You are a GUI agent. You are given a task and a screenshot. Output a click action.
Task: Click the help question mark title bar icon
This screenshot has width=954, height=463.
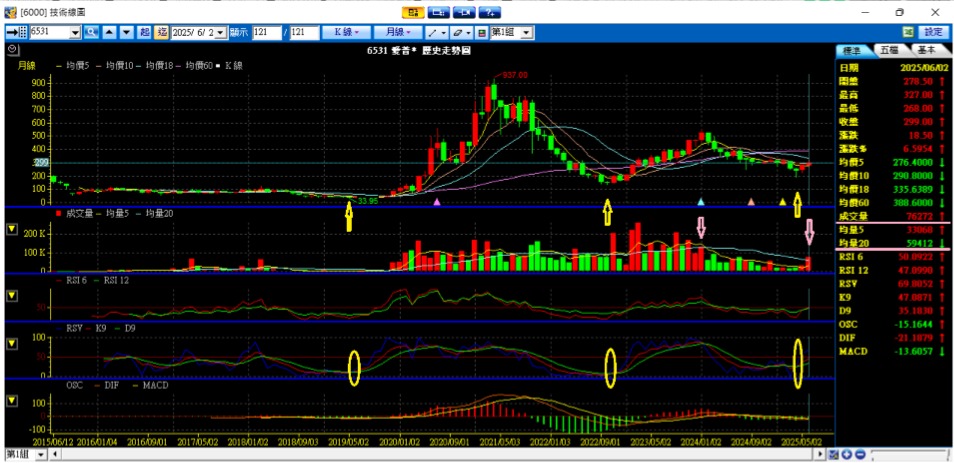click(490, 12)
